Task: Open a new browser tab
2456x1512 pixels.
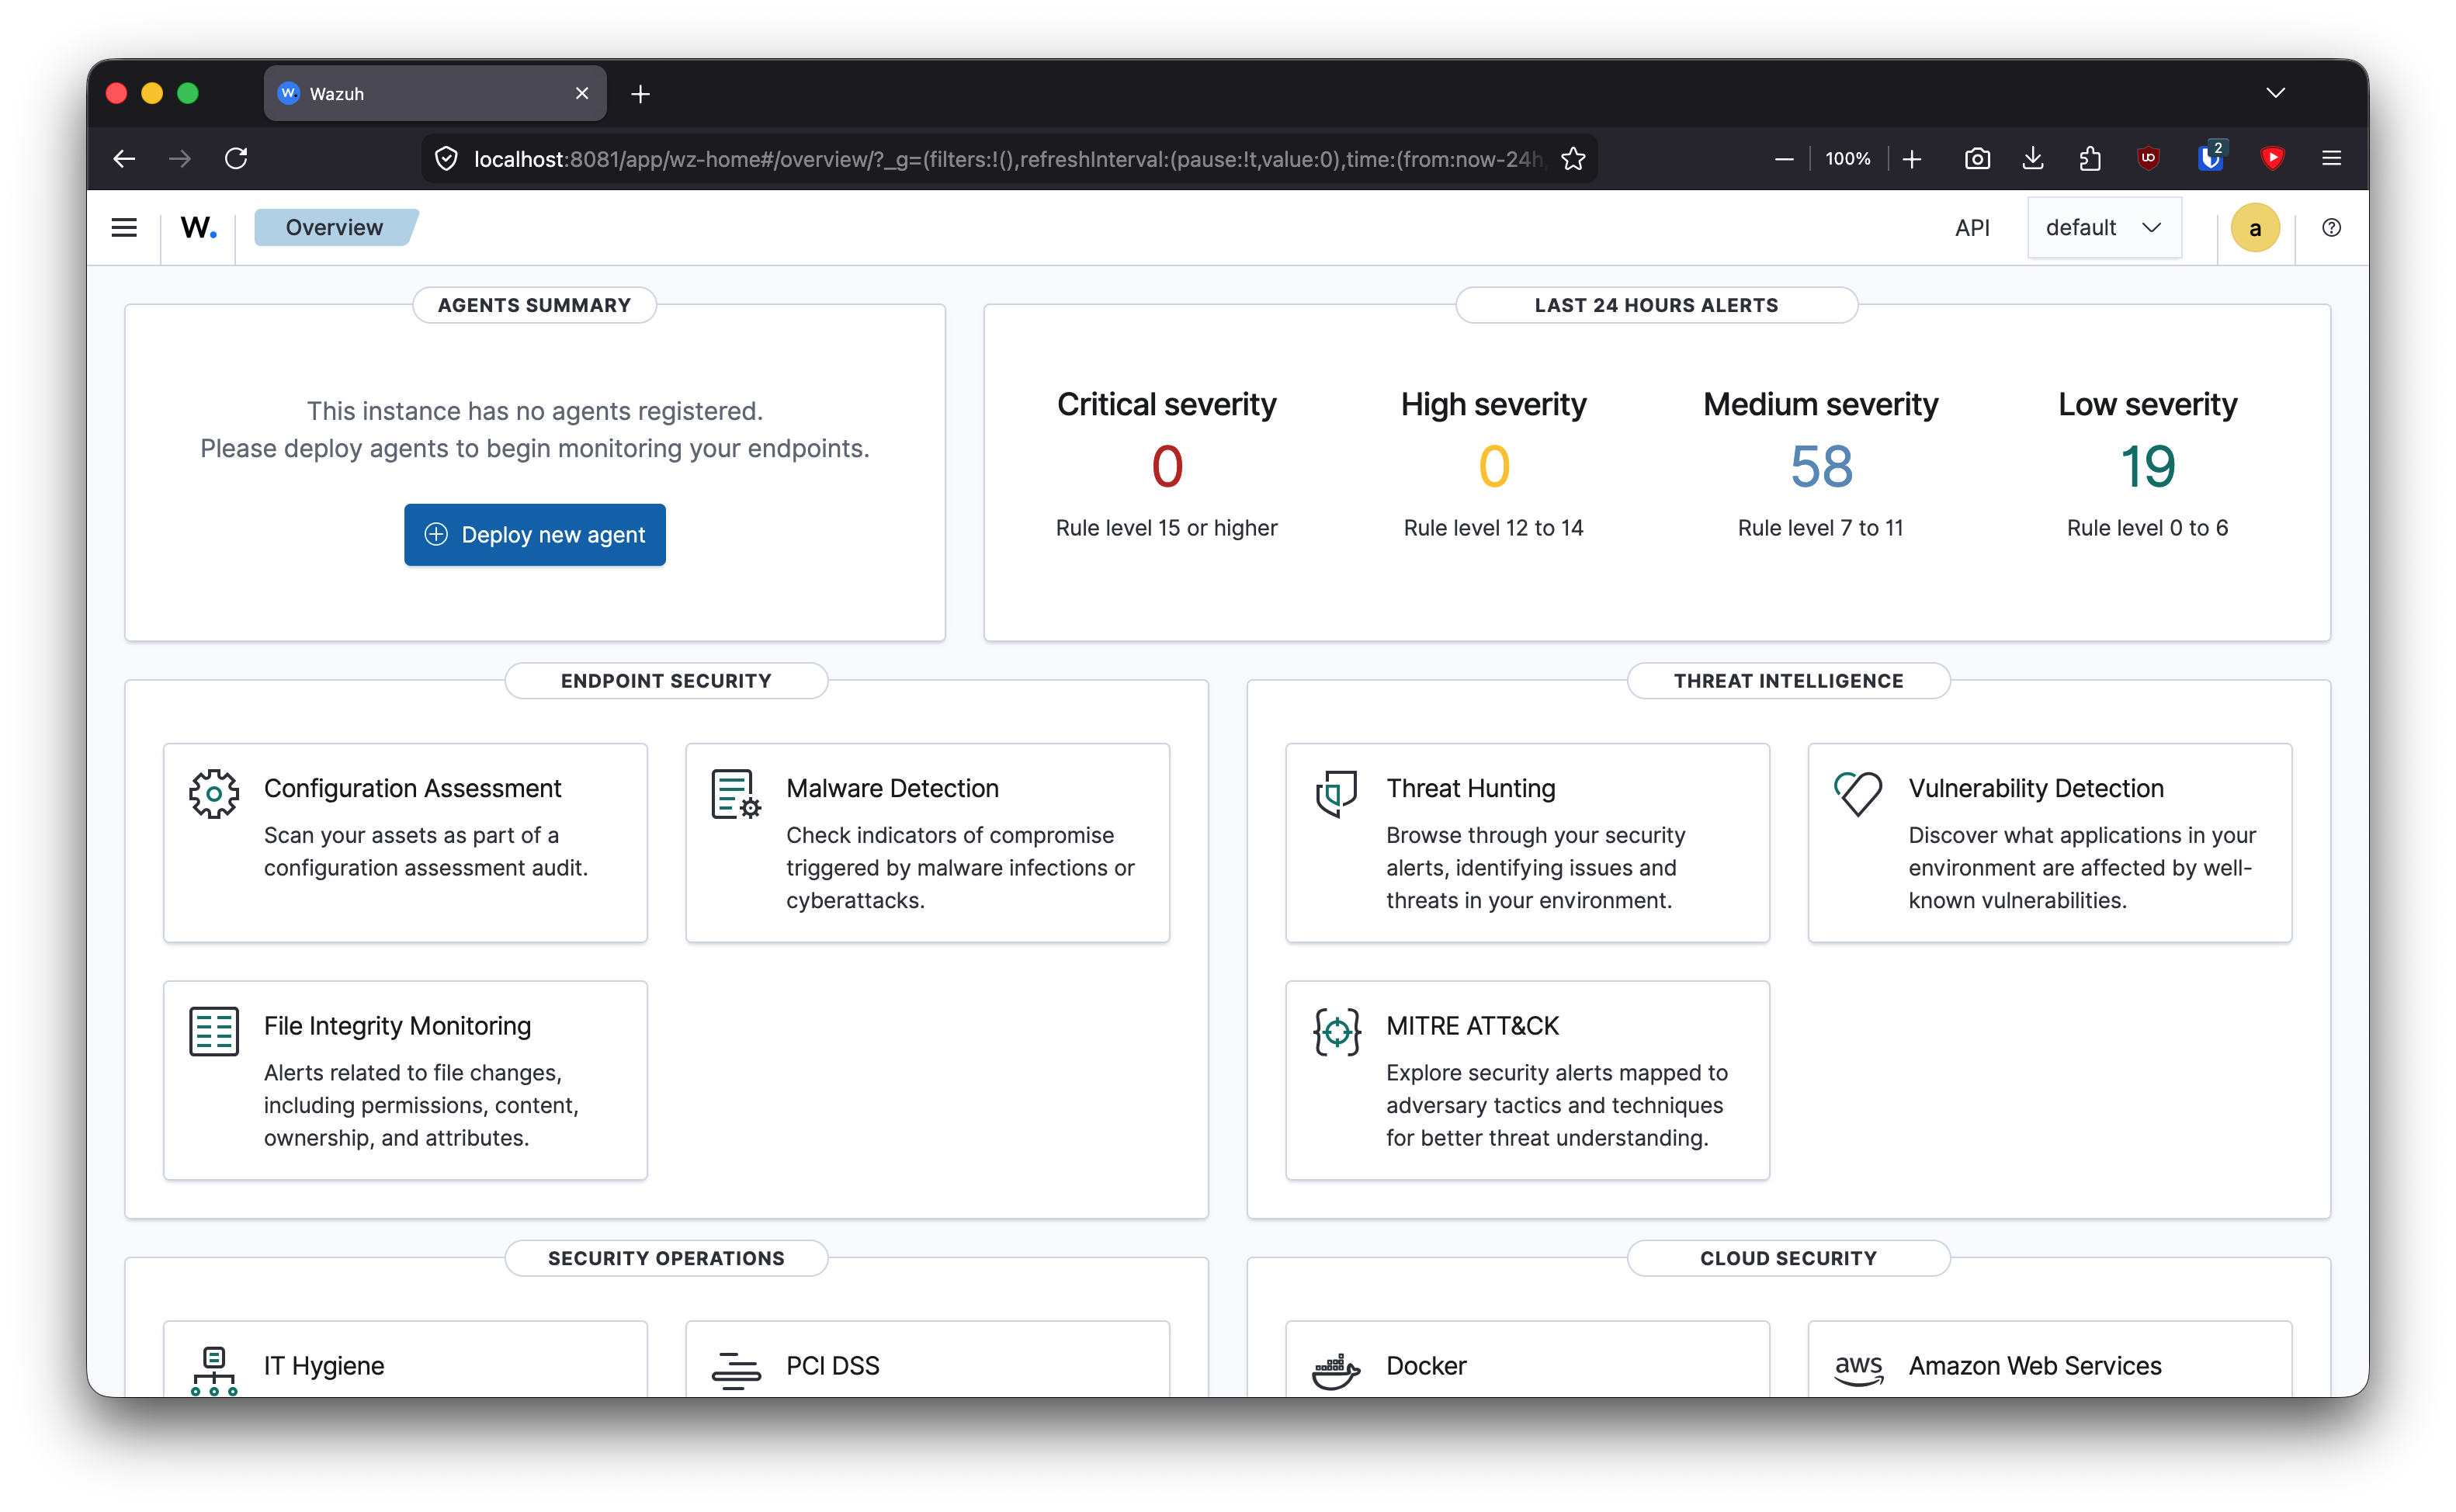Action: [x=640, y=93]
